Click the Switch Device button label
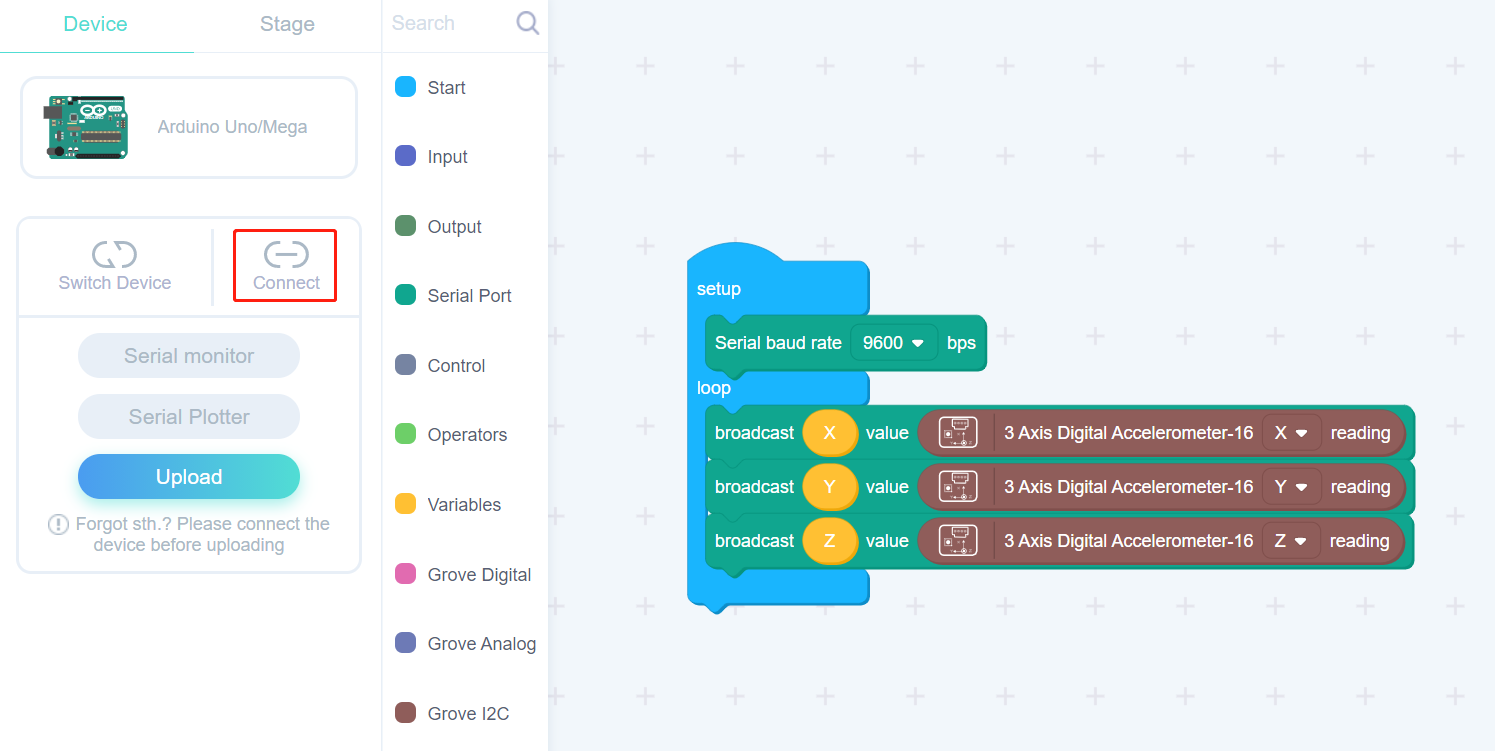 pos(114,283)
